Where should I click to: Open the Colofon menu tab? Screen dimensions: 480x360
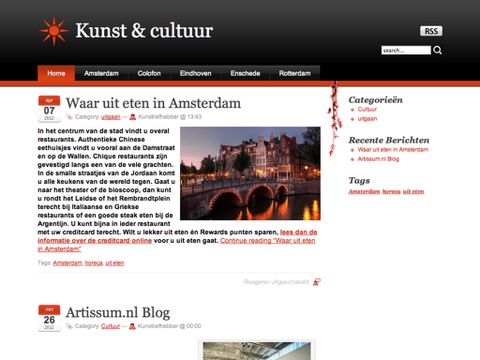(x=149, y=73)
